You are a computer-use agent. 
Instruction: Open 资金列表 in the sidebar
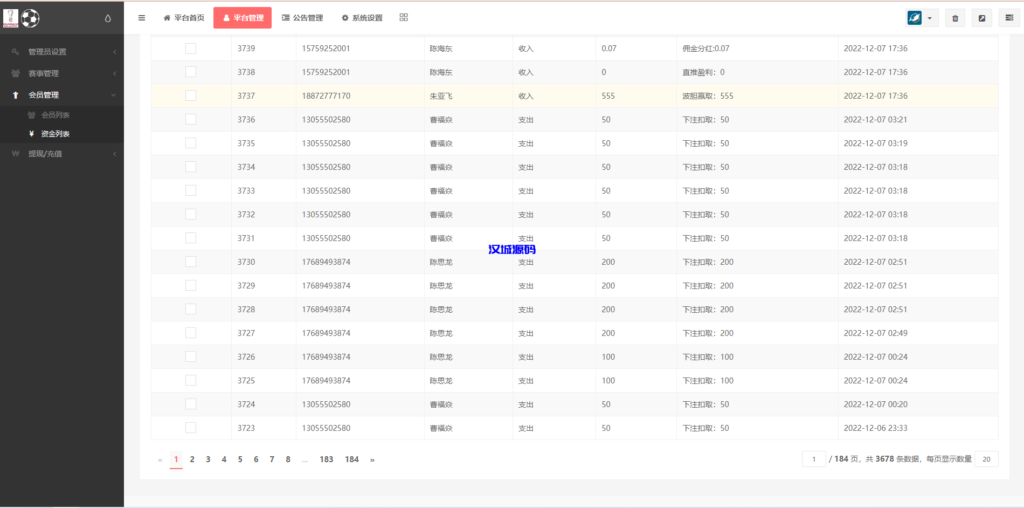click(x=56, y=134)
